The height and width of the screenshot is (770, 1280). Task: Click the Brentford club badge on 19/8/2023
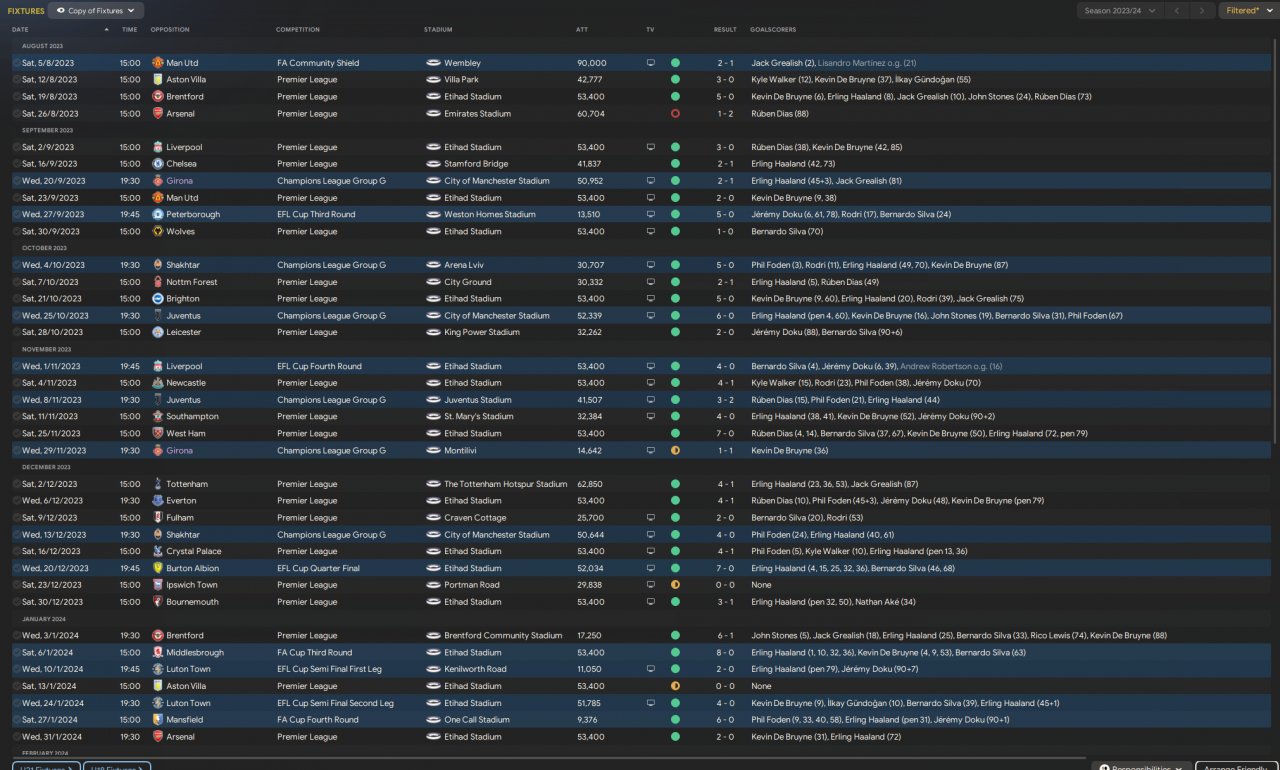(x=158, y=97)
